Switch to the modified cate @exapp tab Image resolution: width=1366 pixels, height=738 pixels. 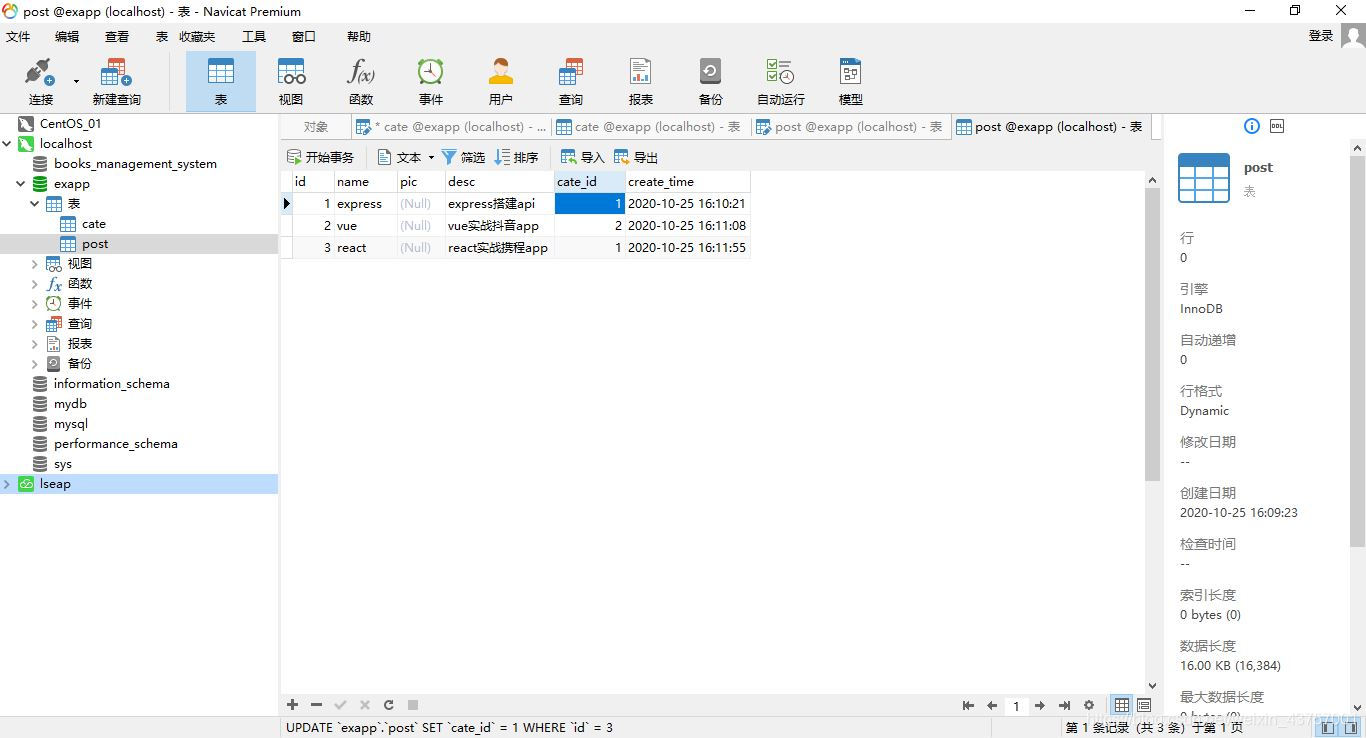coord(451,127)
